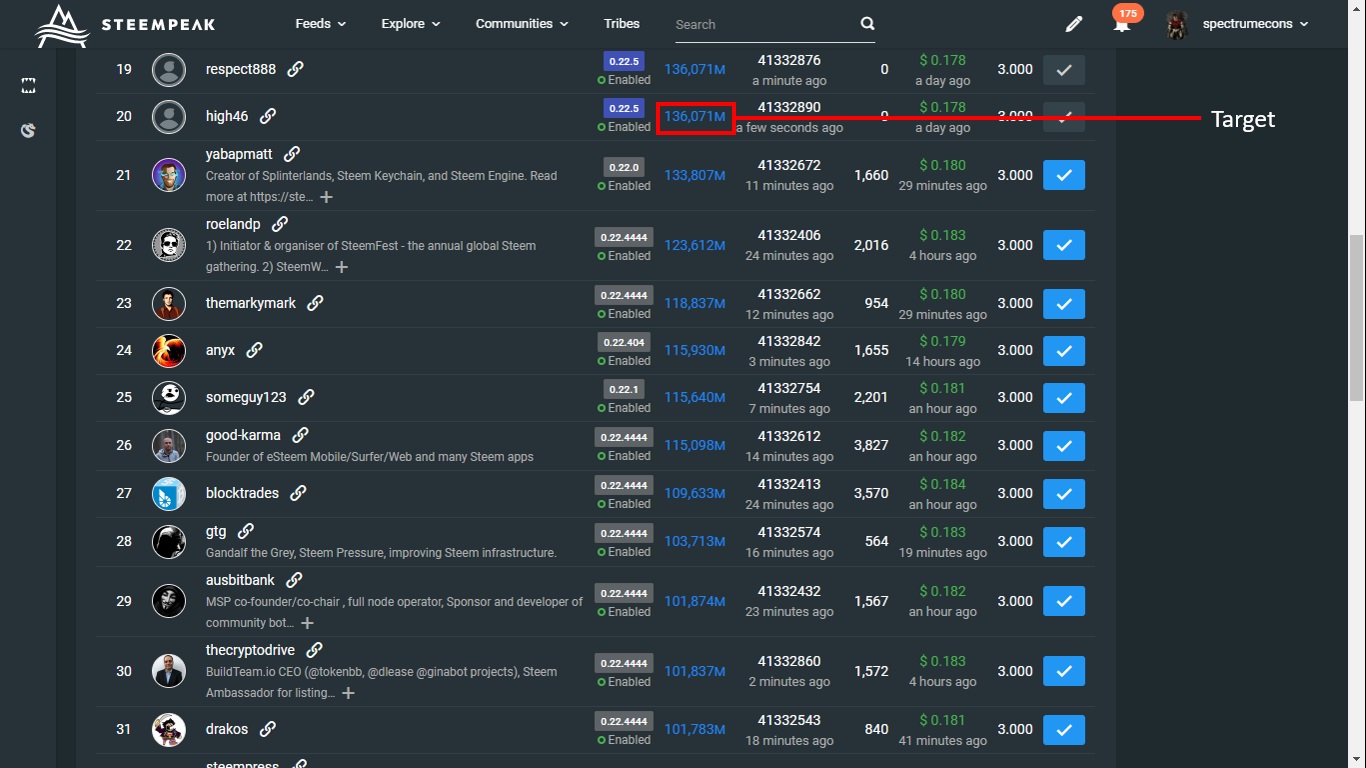Open the Feeds dropdown menu
1366x768 pixels.
point(321,23)
